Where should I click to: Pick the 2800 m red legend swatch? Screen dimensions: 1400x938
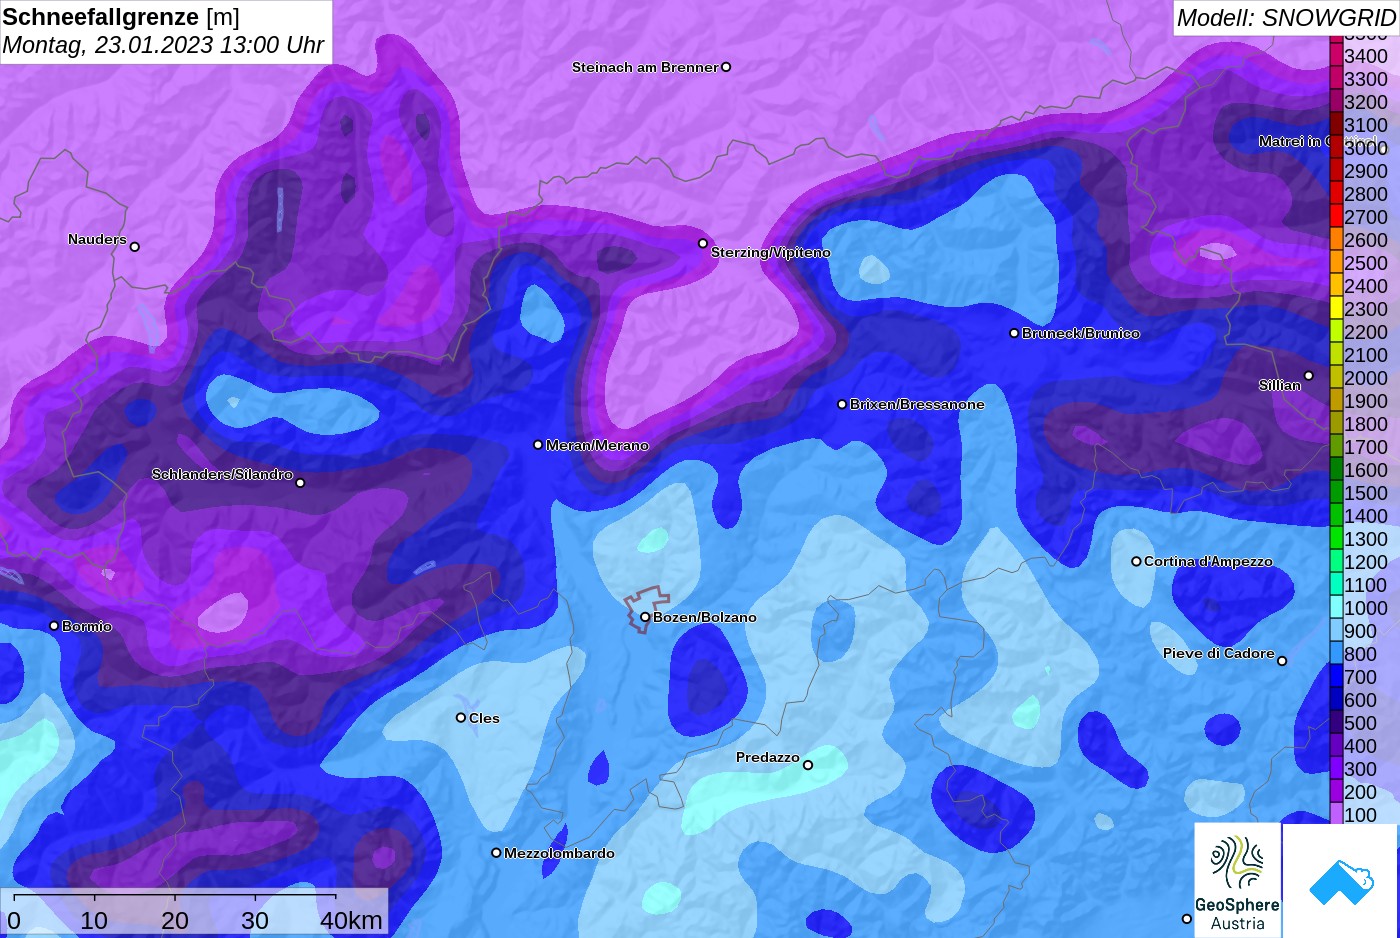coord(1336,194)
